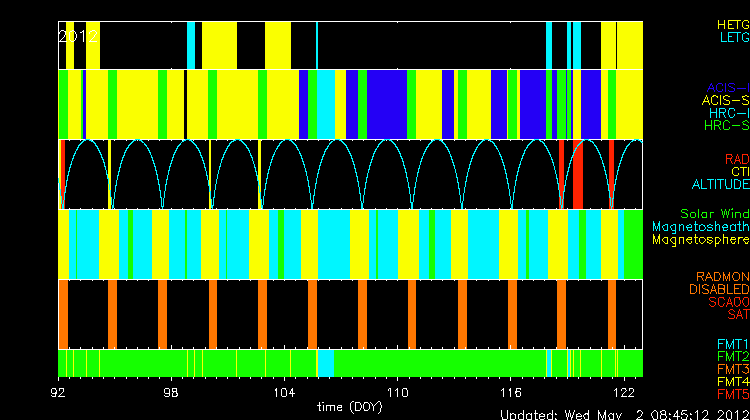
Task: Select the RADMON legend label
Action: (x=722, y=276)
